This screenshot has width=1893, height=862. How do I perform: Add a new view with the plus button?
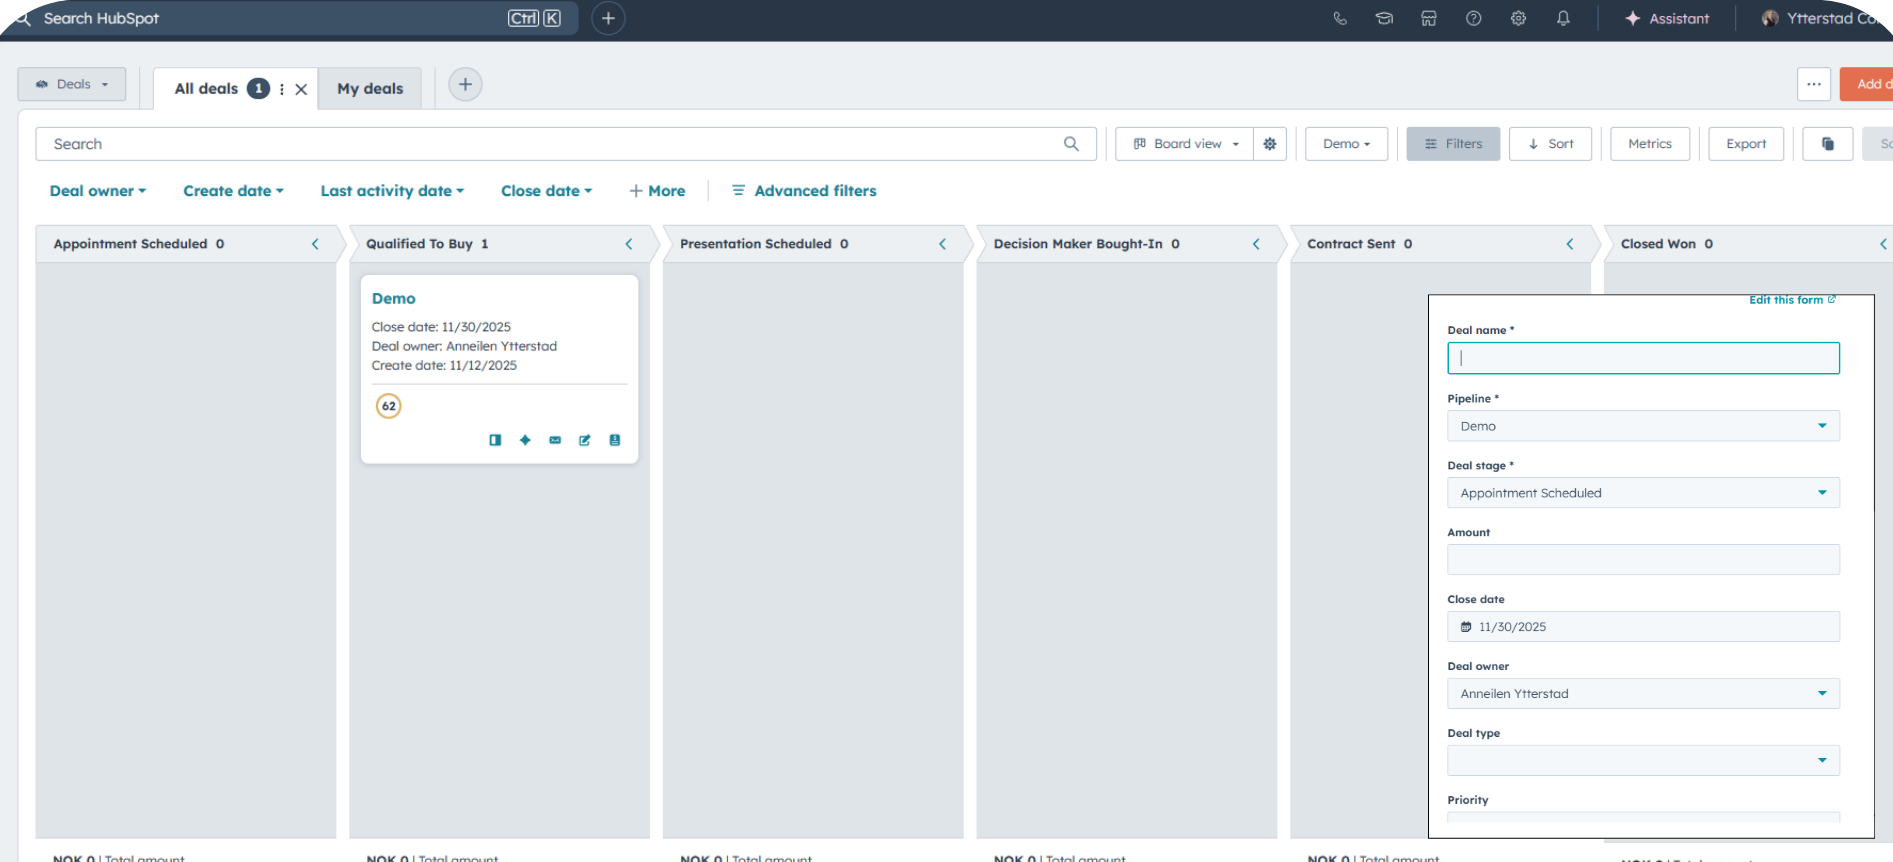(465, 84)
